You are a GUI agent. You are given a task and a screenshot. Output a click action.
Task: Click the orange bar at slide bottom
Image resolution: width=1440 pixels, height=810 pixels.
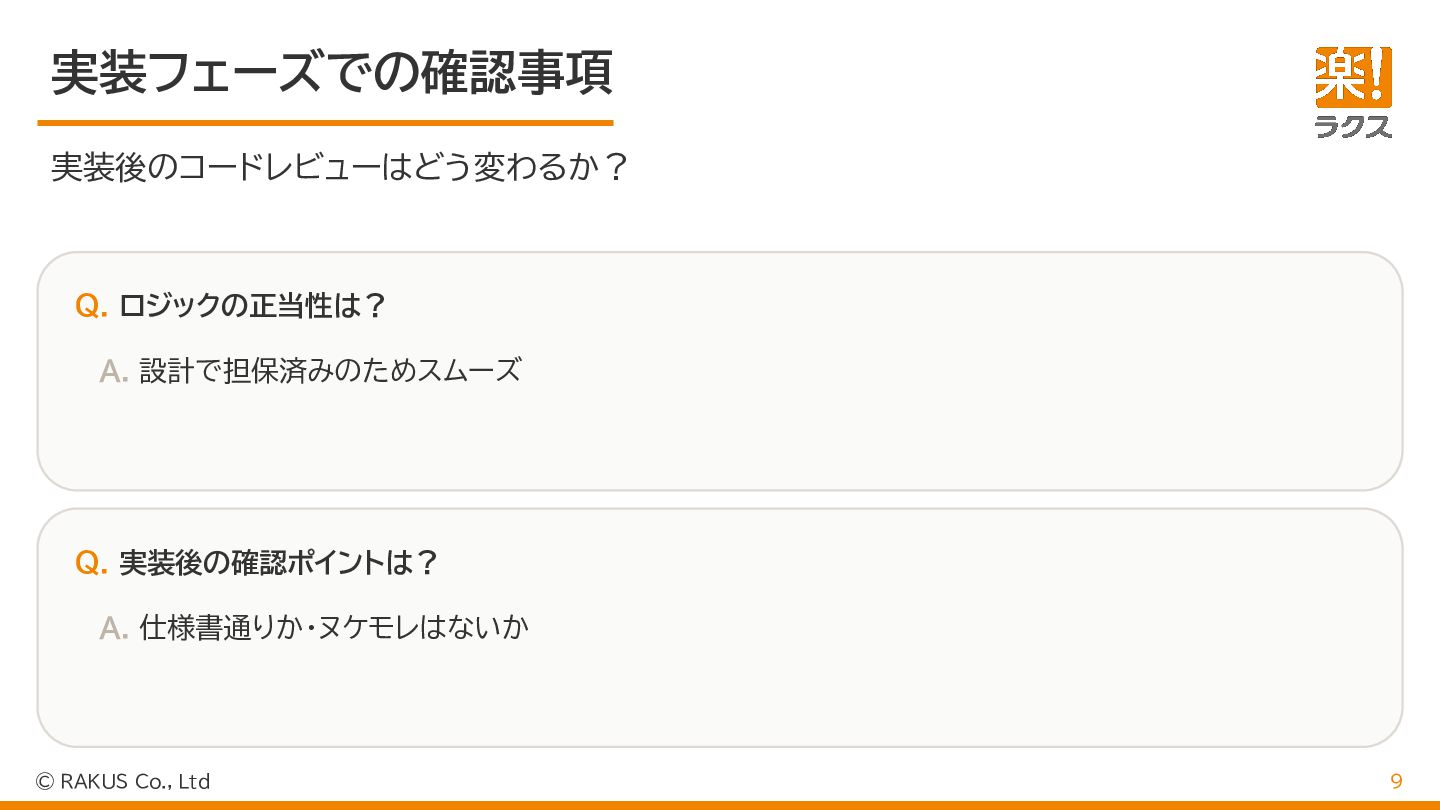[x=720, y=804]
